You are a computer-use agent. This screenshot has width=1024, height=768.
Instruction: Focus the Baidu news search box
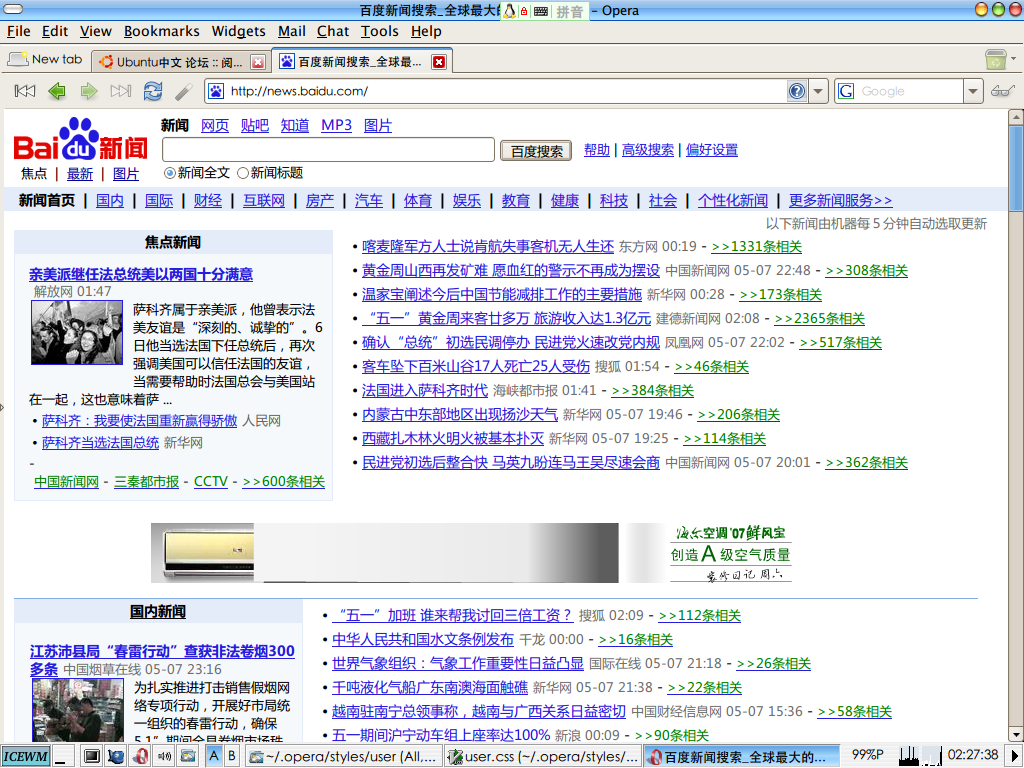(328, 150)
